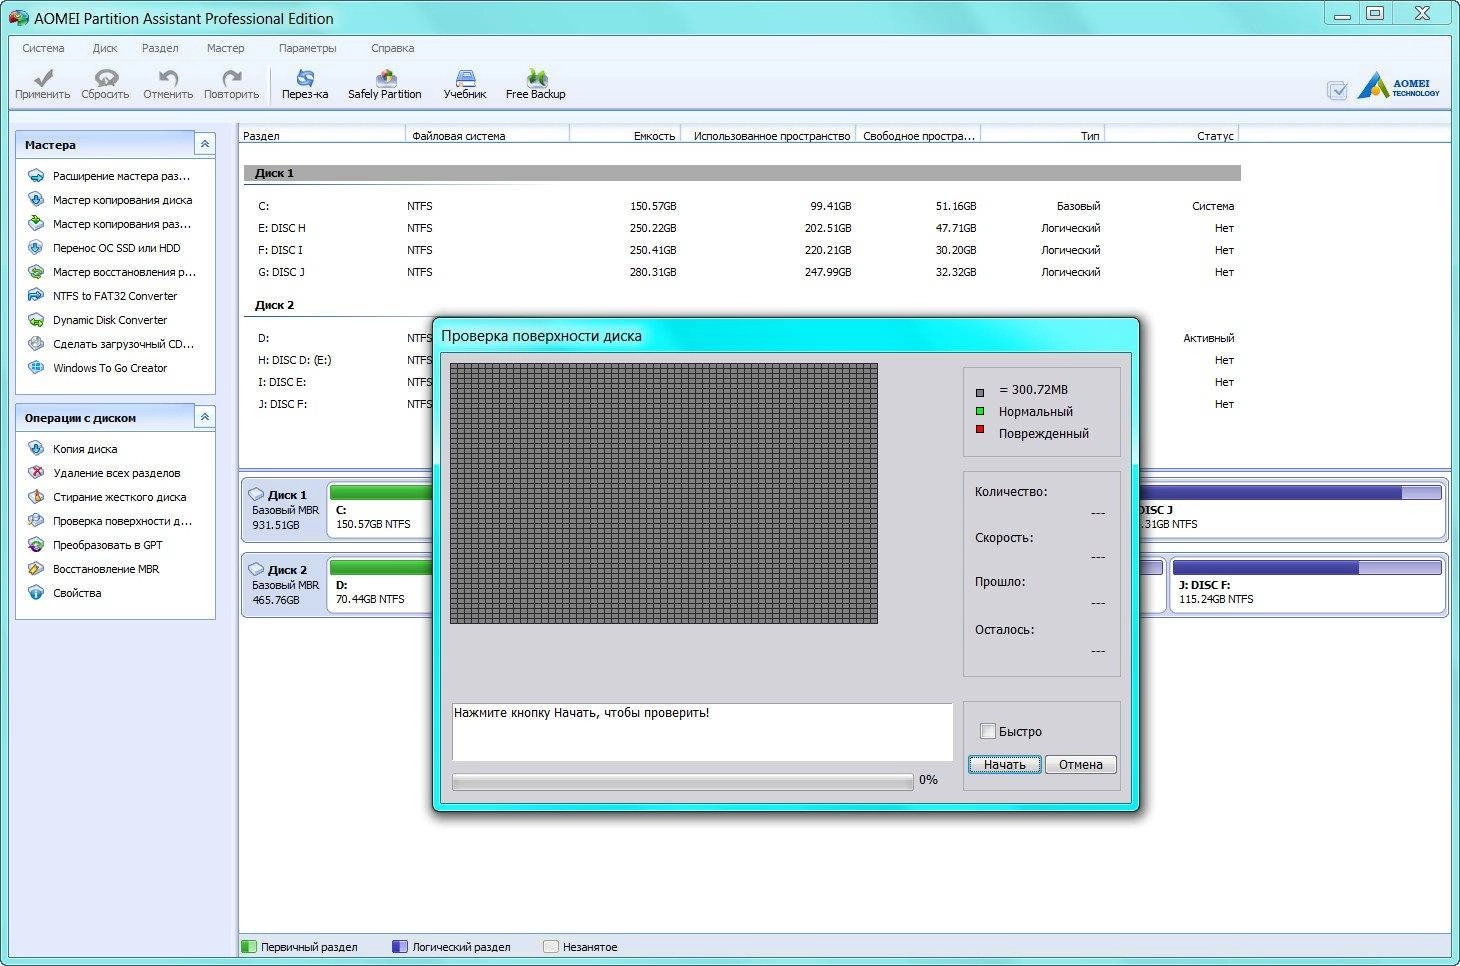Collapse the Мастера panel

204,144
